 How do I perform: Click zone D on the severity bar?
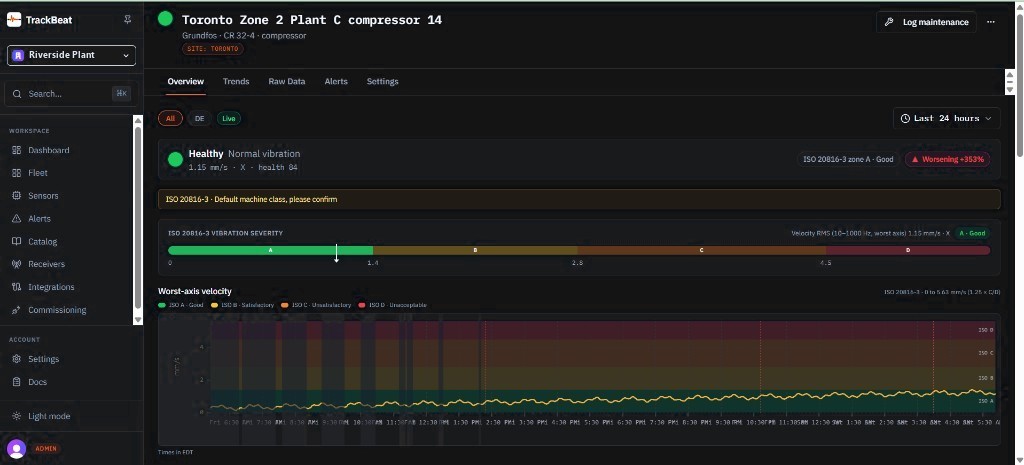pos(908,250)
